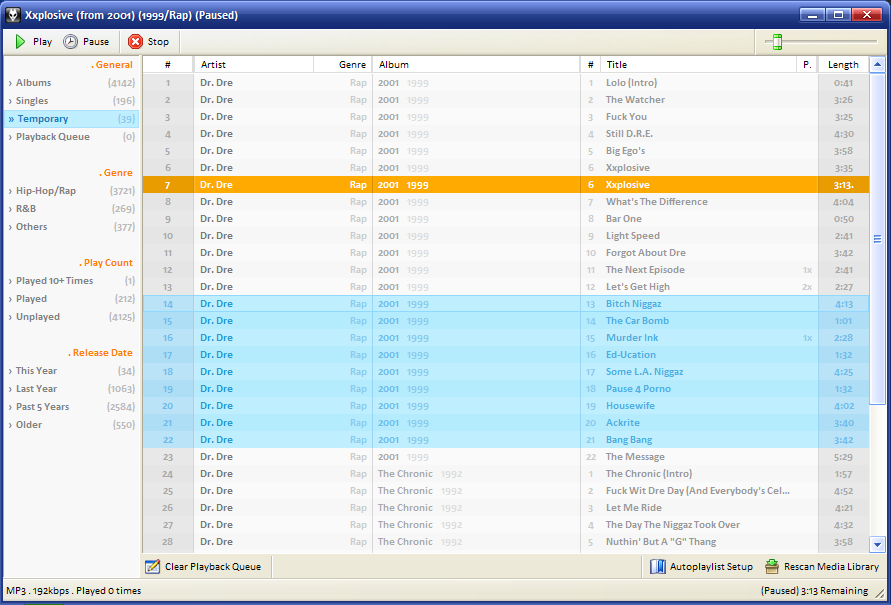Filter by R&B genre
Screen dimensions: 891x605
point(72,208)
